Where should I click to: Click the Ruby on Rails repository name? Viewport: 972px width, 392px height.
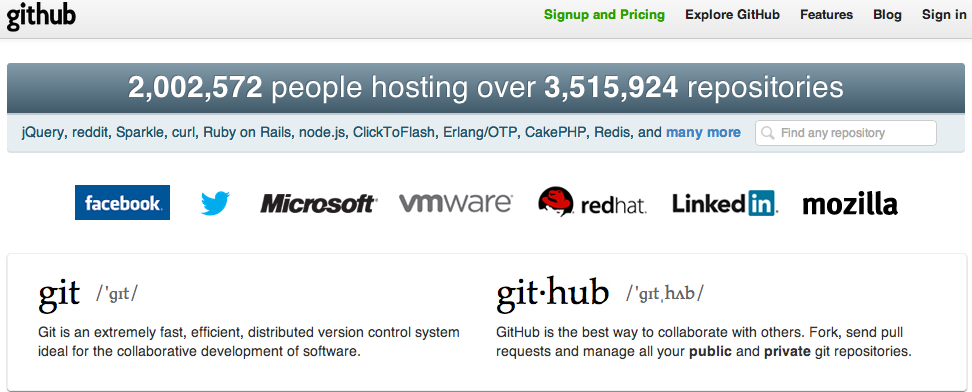248,132
